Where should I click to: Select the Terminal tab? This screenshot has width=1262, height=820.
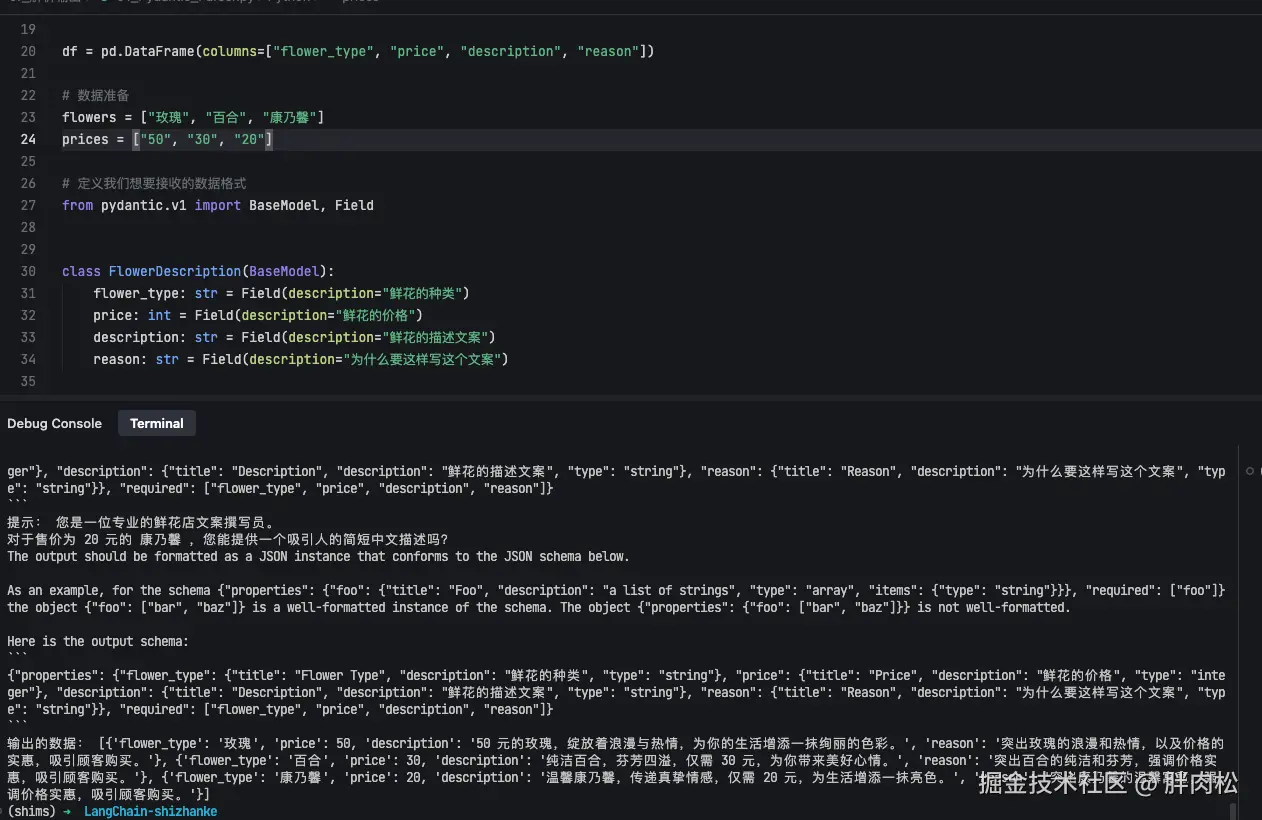(x=156, y=424)
